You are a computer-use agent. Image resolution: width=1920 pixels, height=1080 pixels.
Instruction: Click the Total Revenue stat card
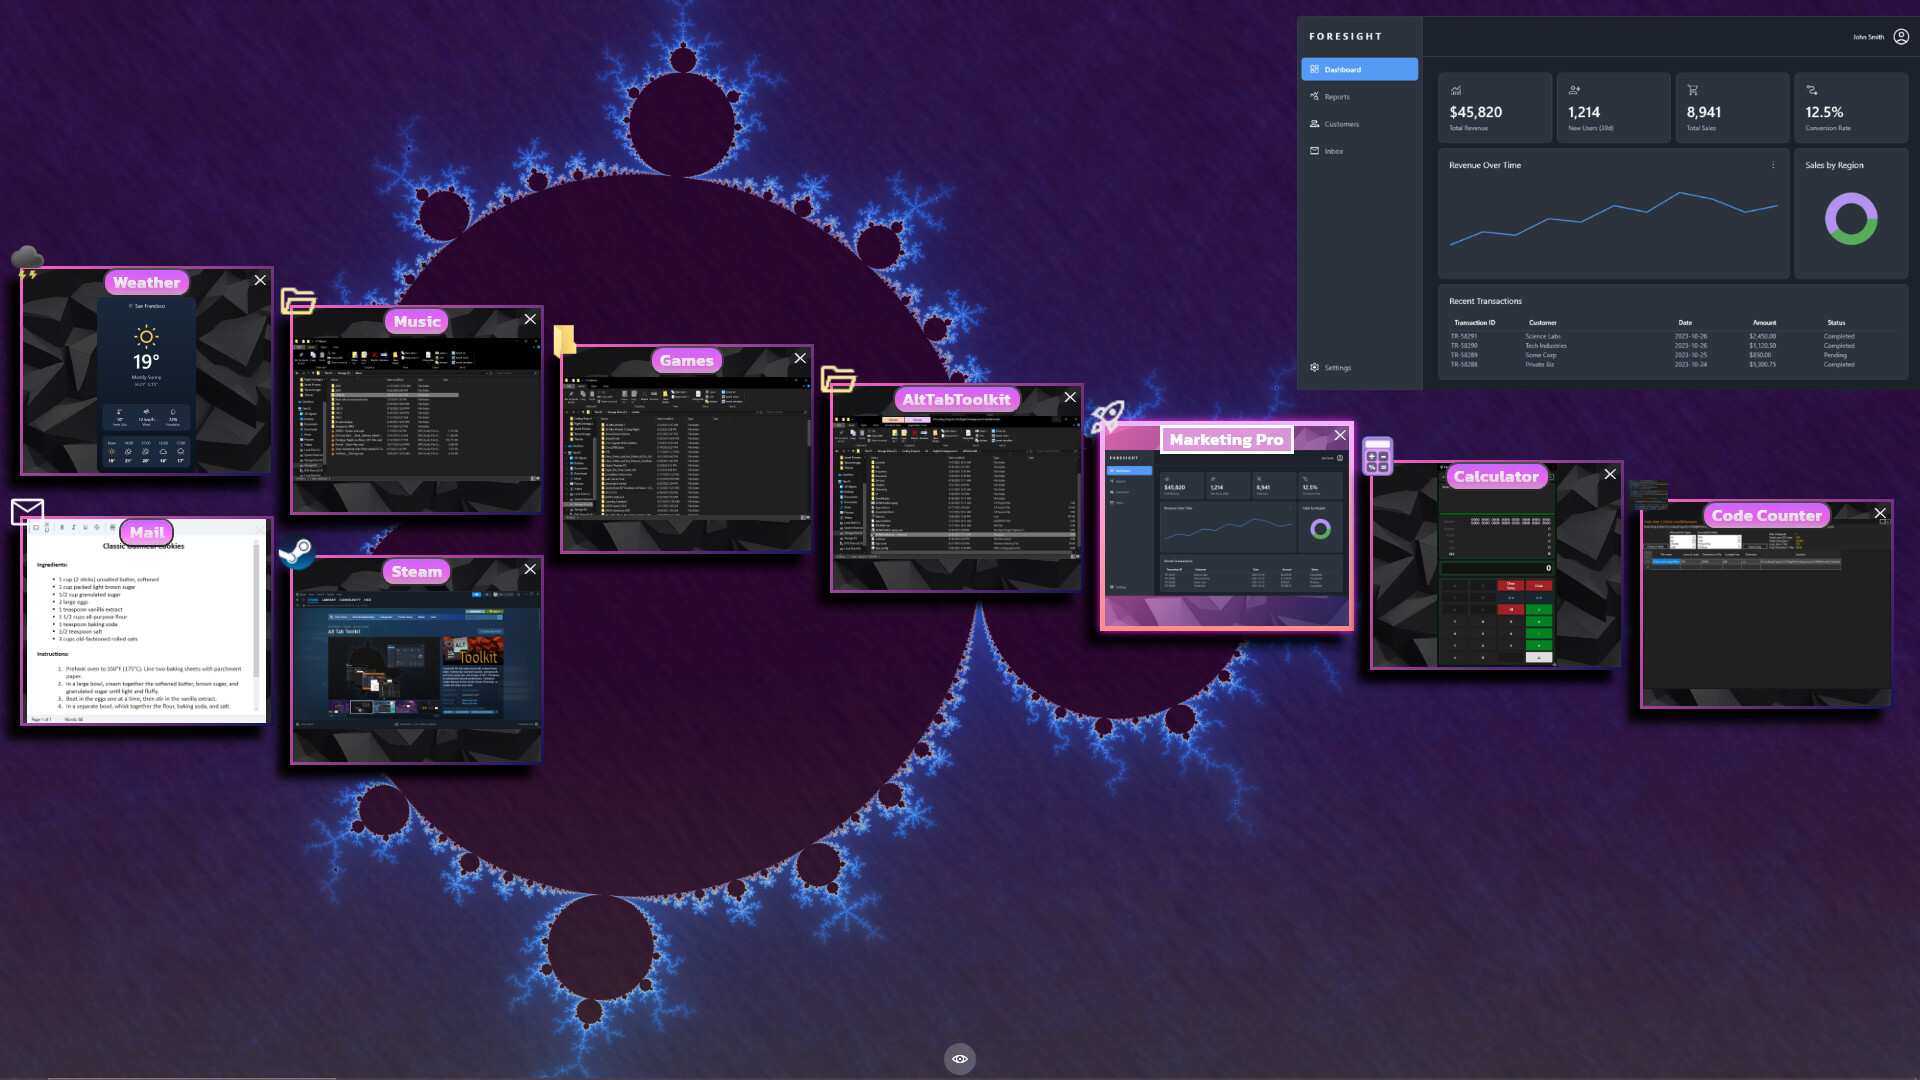[1494, 108]
